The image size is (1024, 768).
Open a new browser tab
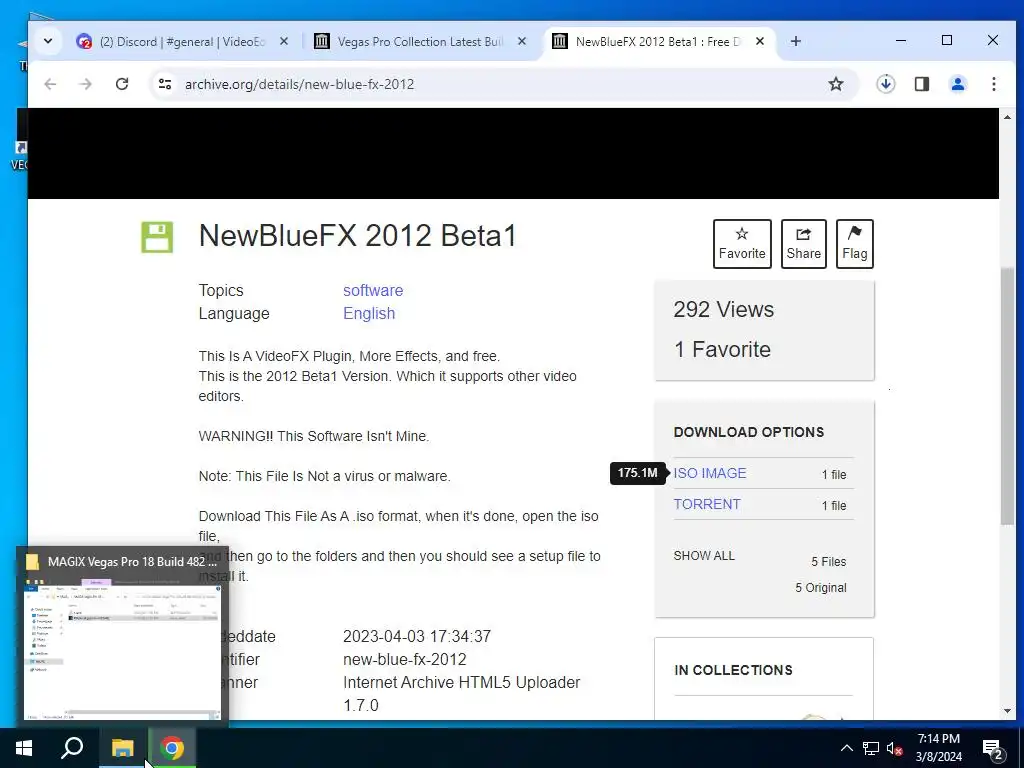click(x=795, y=41)
